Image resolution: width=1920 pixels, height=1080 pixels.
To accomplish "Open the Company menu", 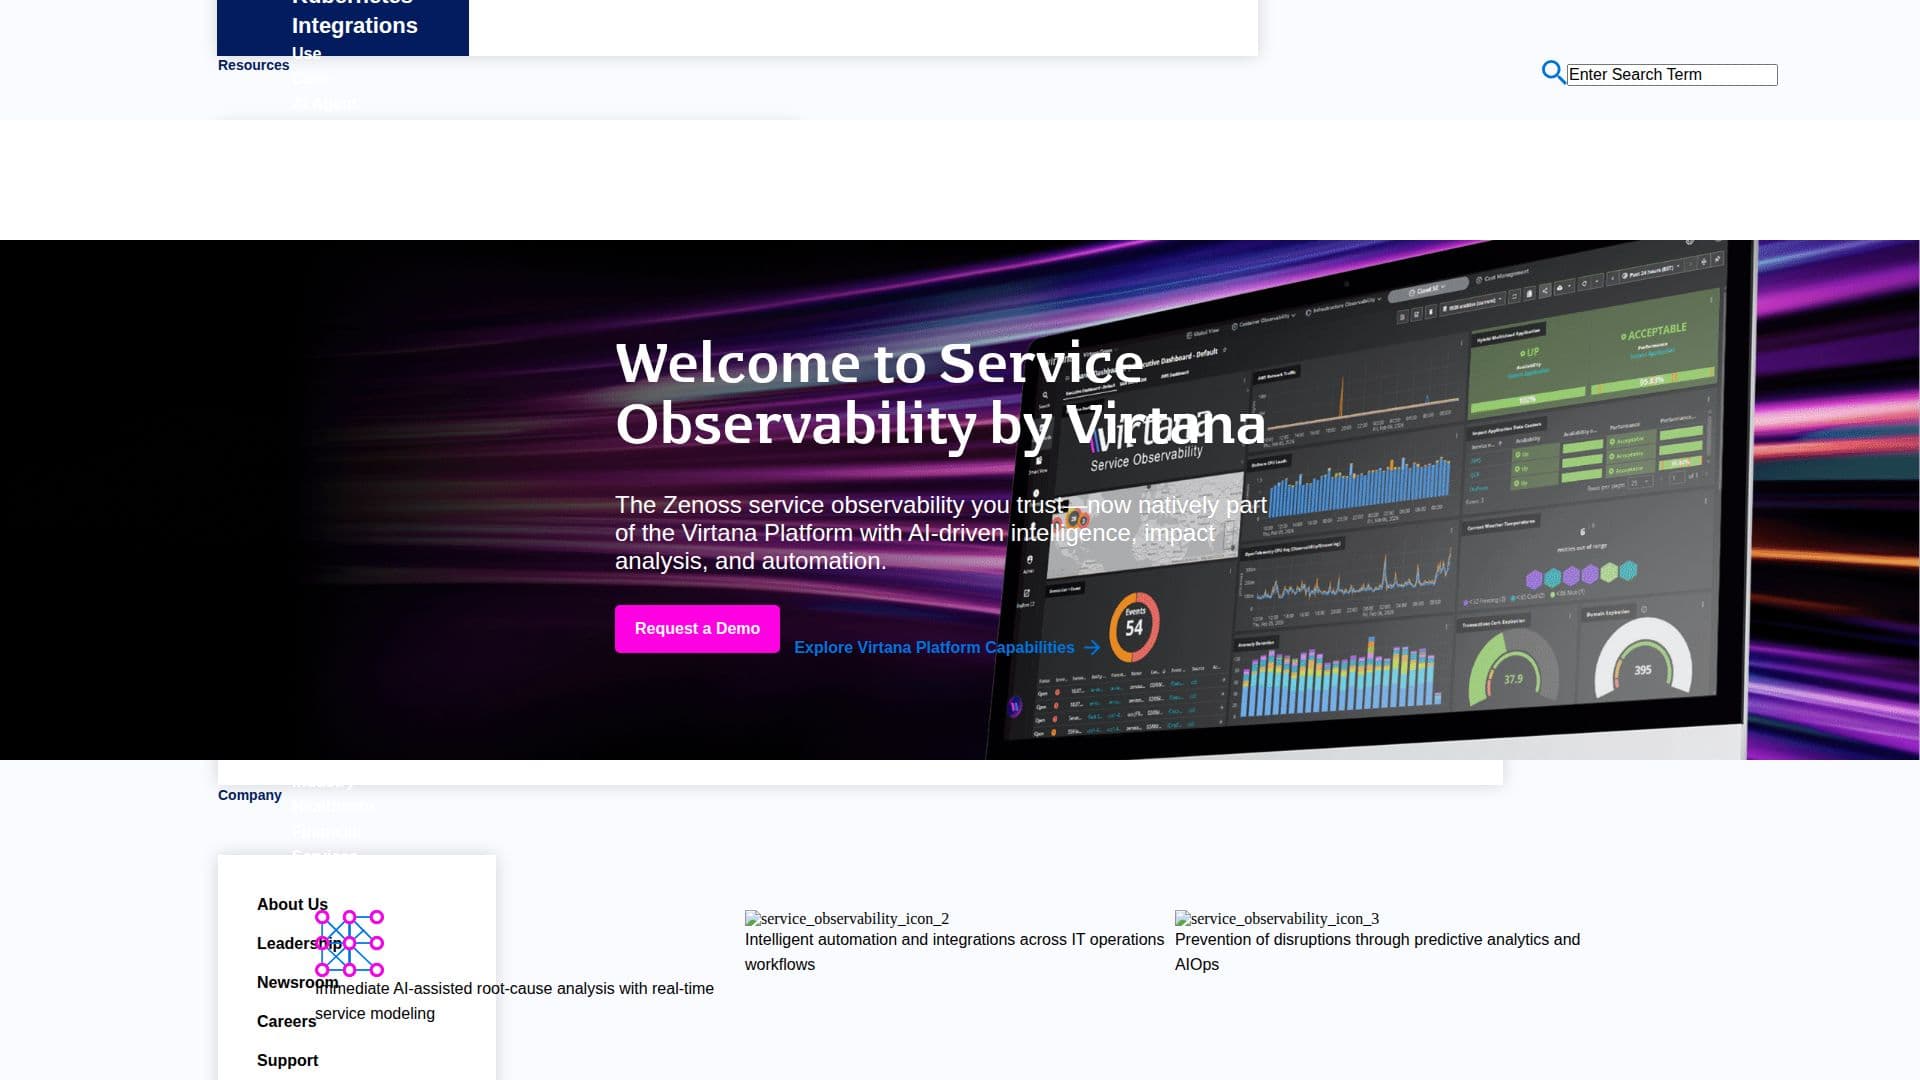I will [x=249, y=795].
